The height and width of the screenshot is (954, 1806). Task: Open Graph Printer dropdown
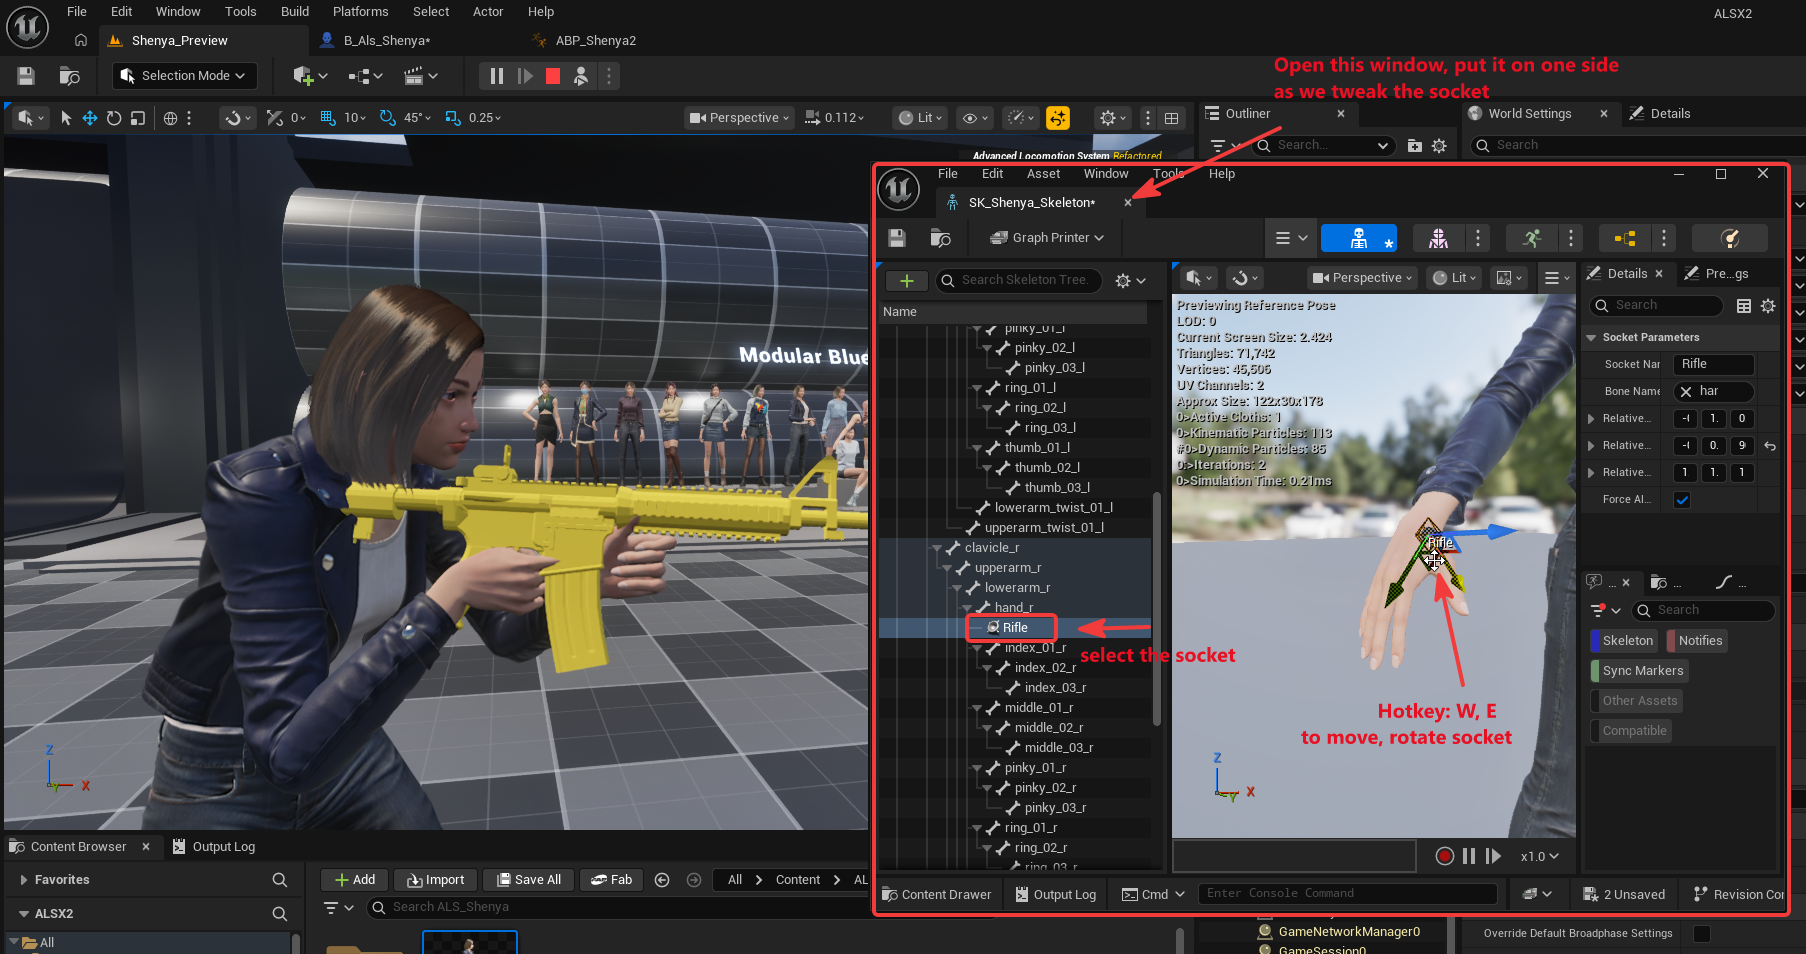(x=1047, y=238)
